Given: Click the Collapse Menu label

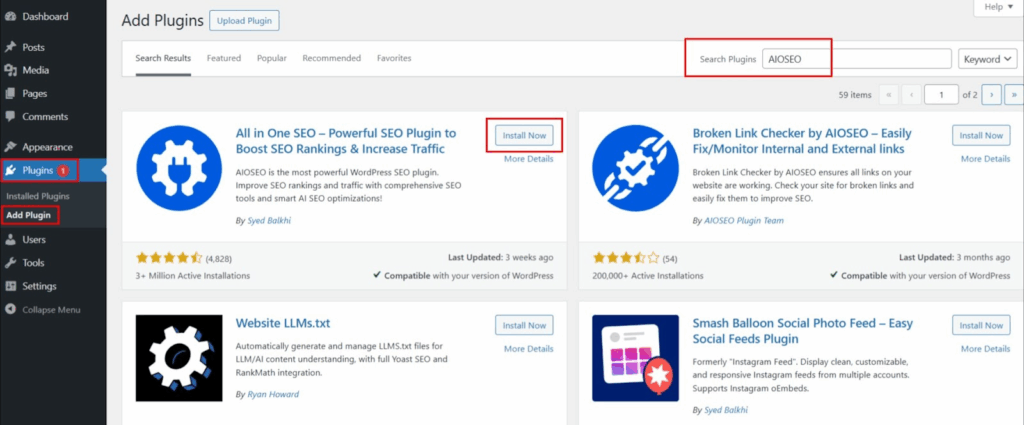Looking at the screenshot, I should click(52, 309).
